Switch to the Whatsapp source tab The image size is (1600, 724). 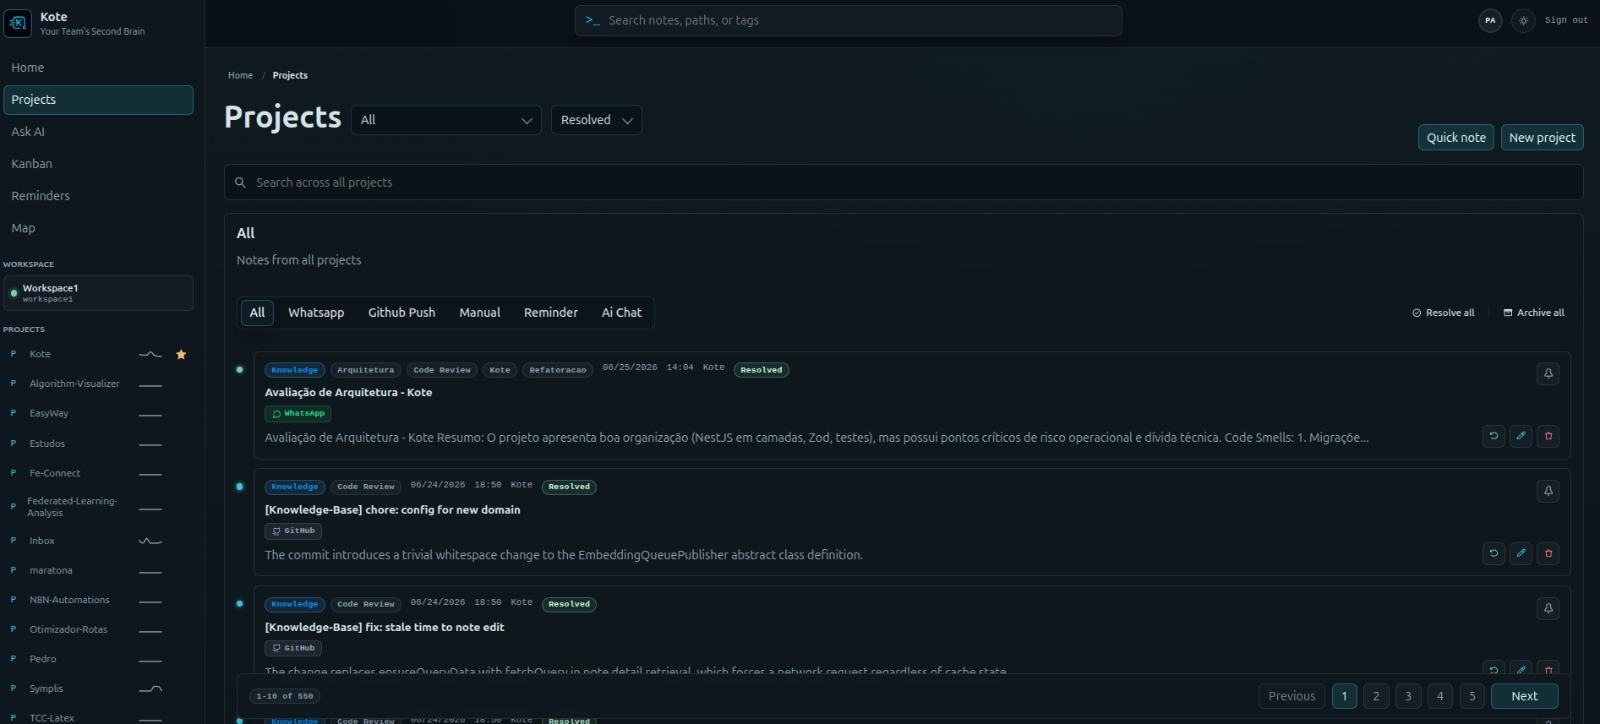[316, 313]
